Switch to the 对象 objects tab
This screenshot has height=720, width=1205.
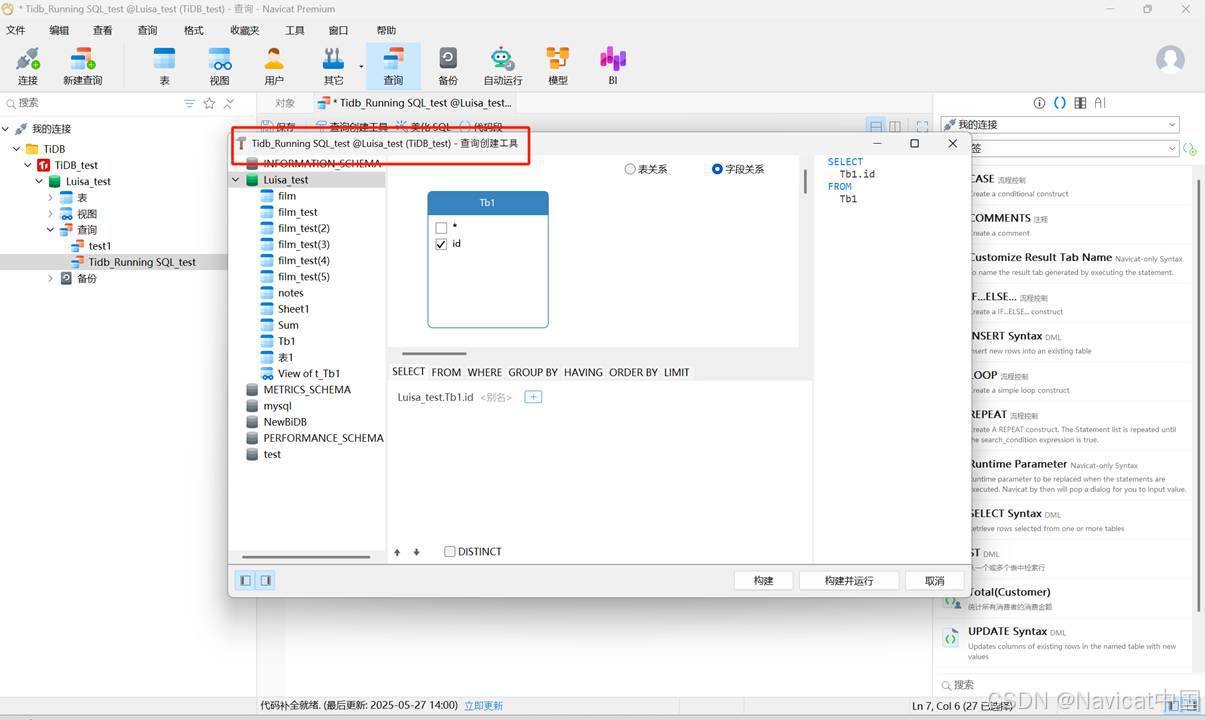pos(285,103)
